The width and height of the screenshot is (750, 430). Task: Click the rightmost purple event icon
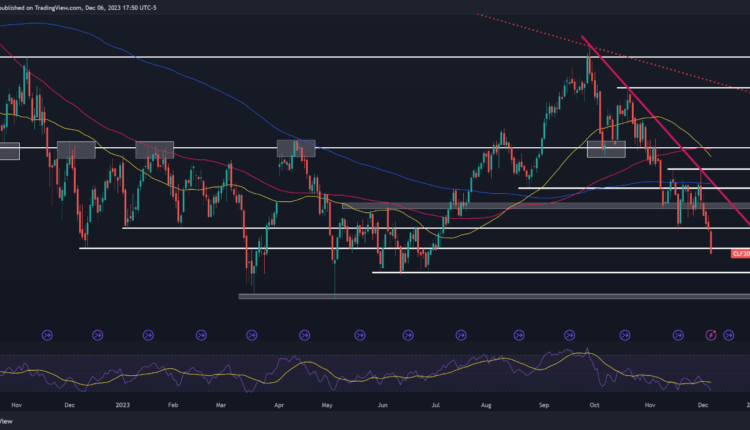coord(731,334)
